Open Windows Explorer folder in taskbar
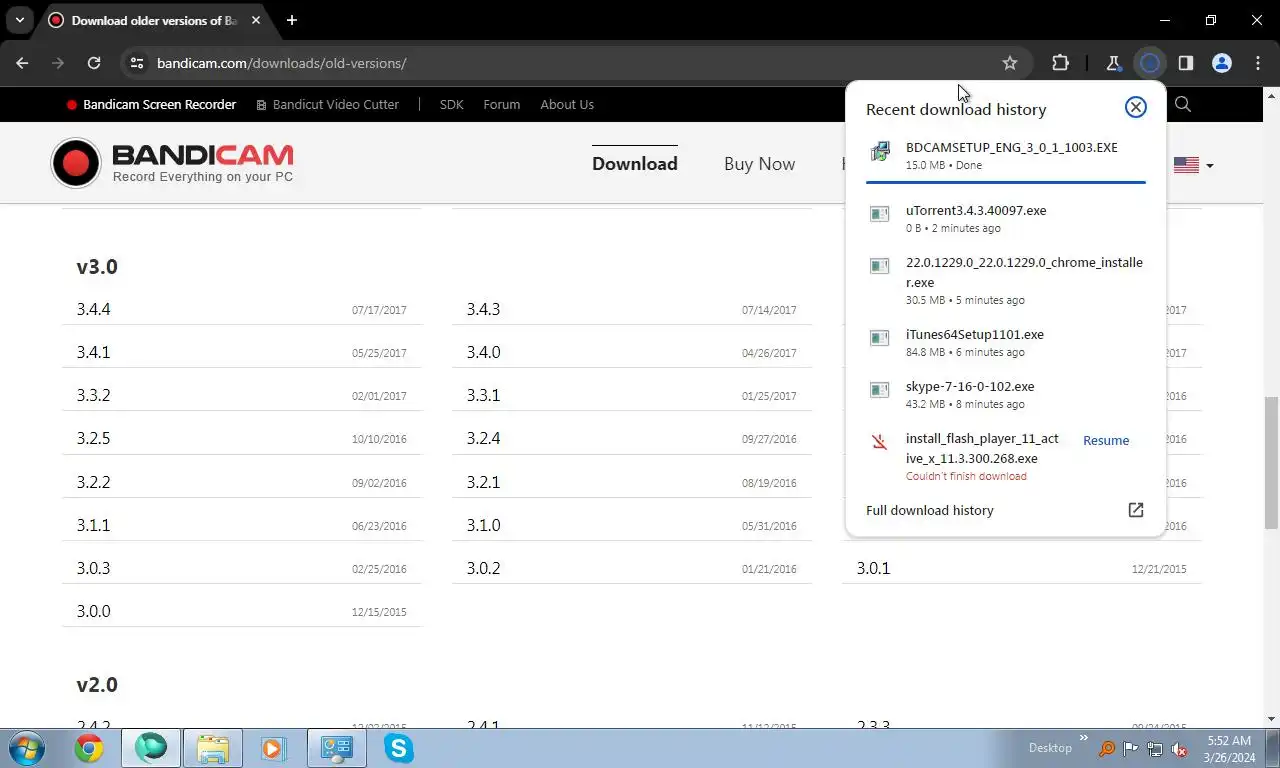 pos(212,748)
